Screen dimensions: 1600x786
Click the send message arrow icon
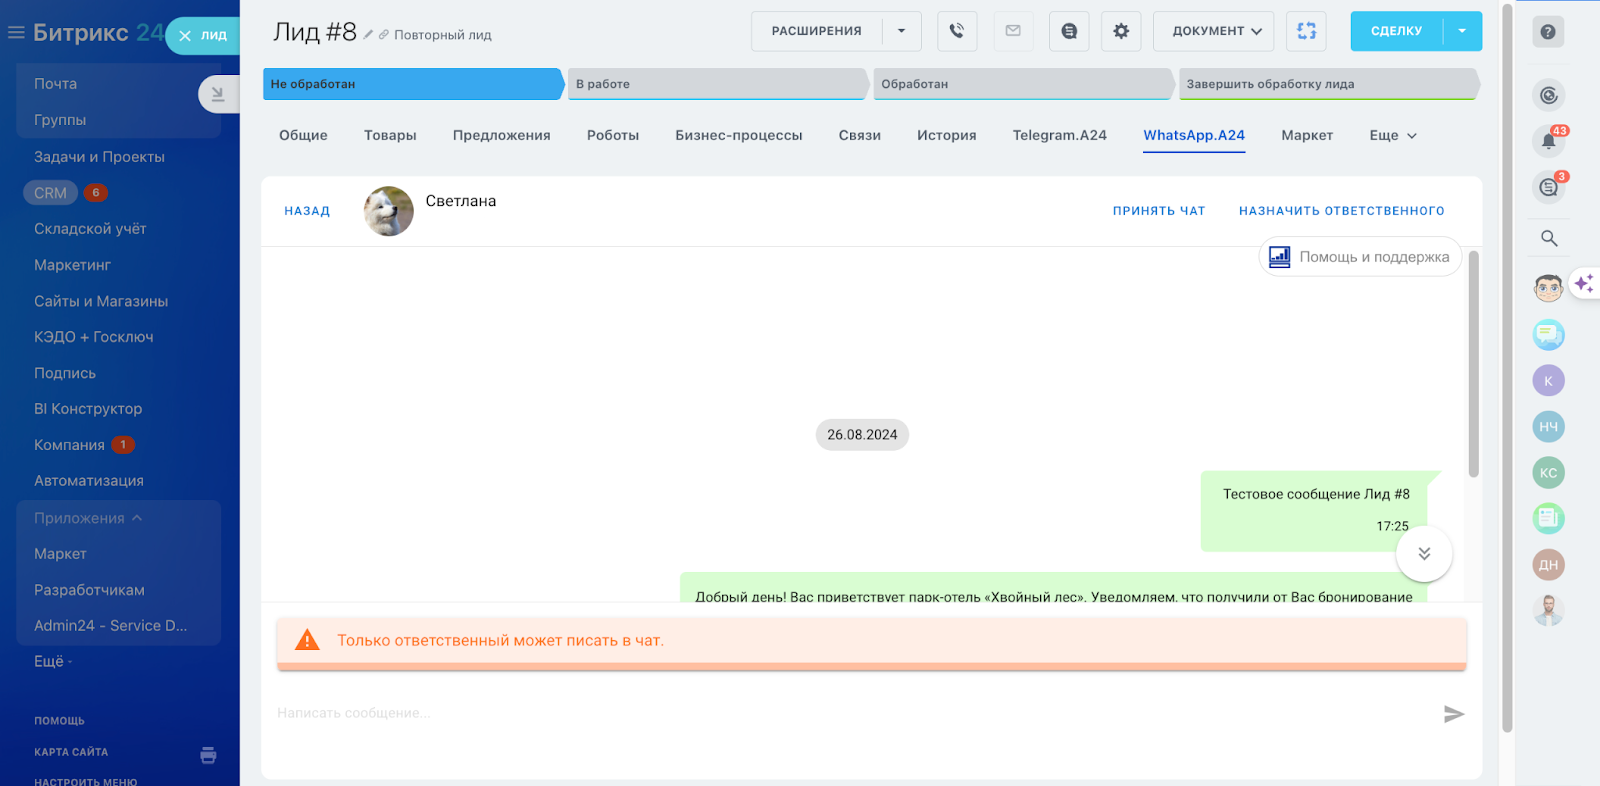1454,714
